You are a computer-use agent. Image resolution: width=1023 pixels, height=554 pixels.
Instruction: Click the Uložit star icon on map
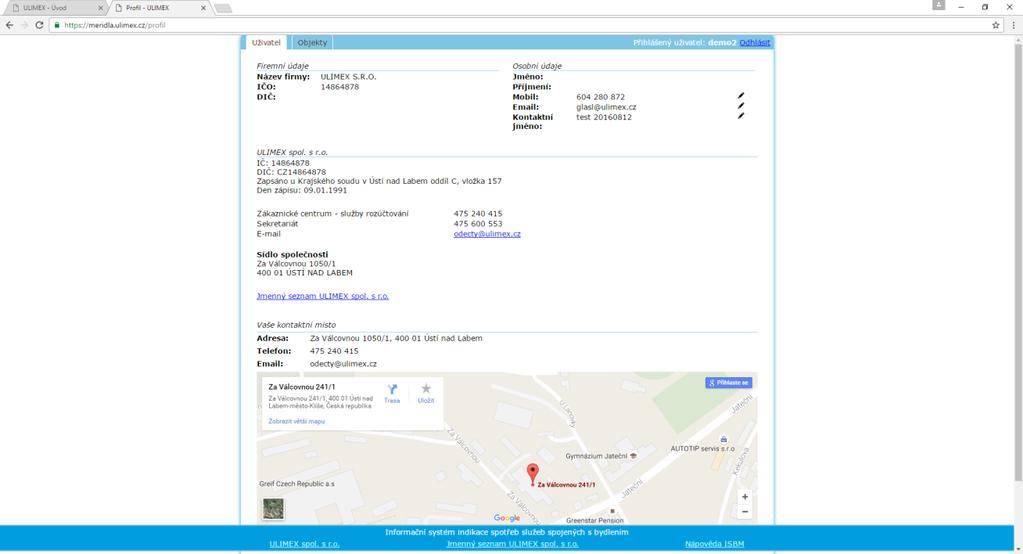tap(425, 389)
